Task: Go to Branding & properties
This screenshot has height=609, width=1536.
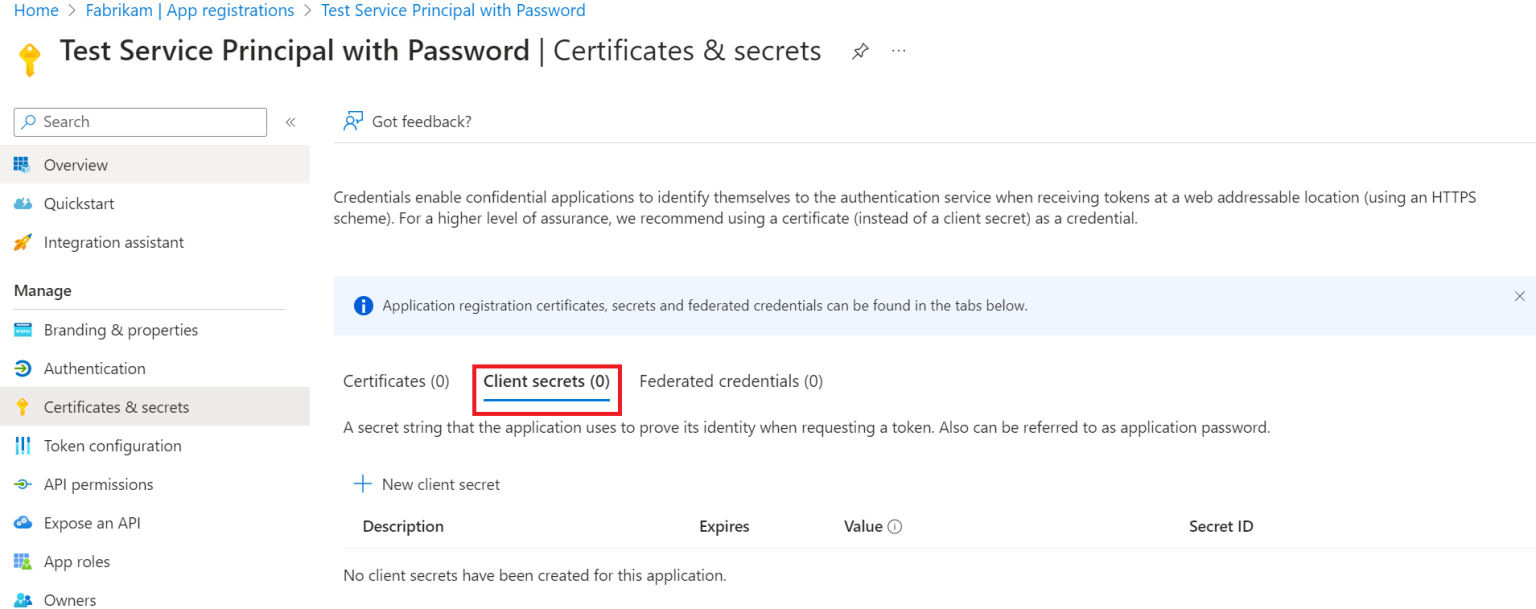Action: click(x=120, y=330)
